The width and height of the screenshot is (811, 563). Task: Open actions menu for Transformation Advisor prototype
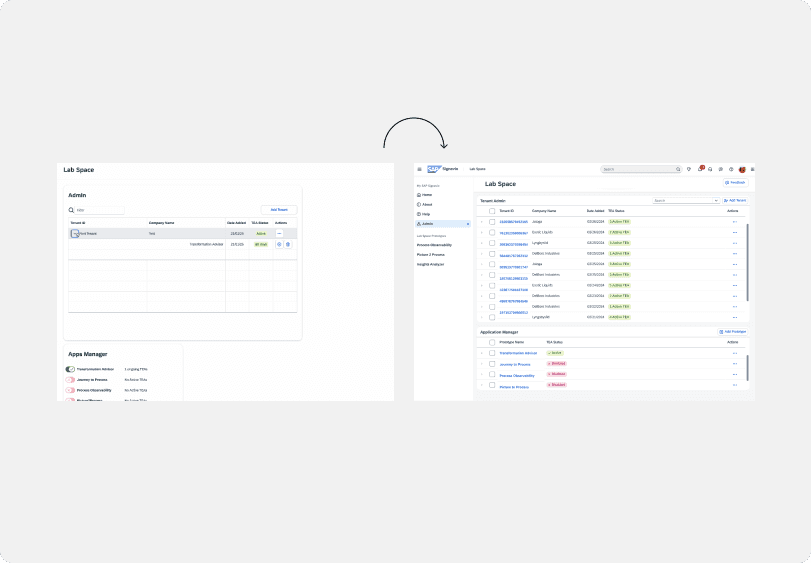click(734, 354)
